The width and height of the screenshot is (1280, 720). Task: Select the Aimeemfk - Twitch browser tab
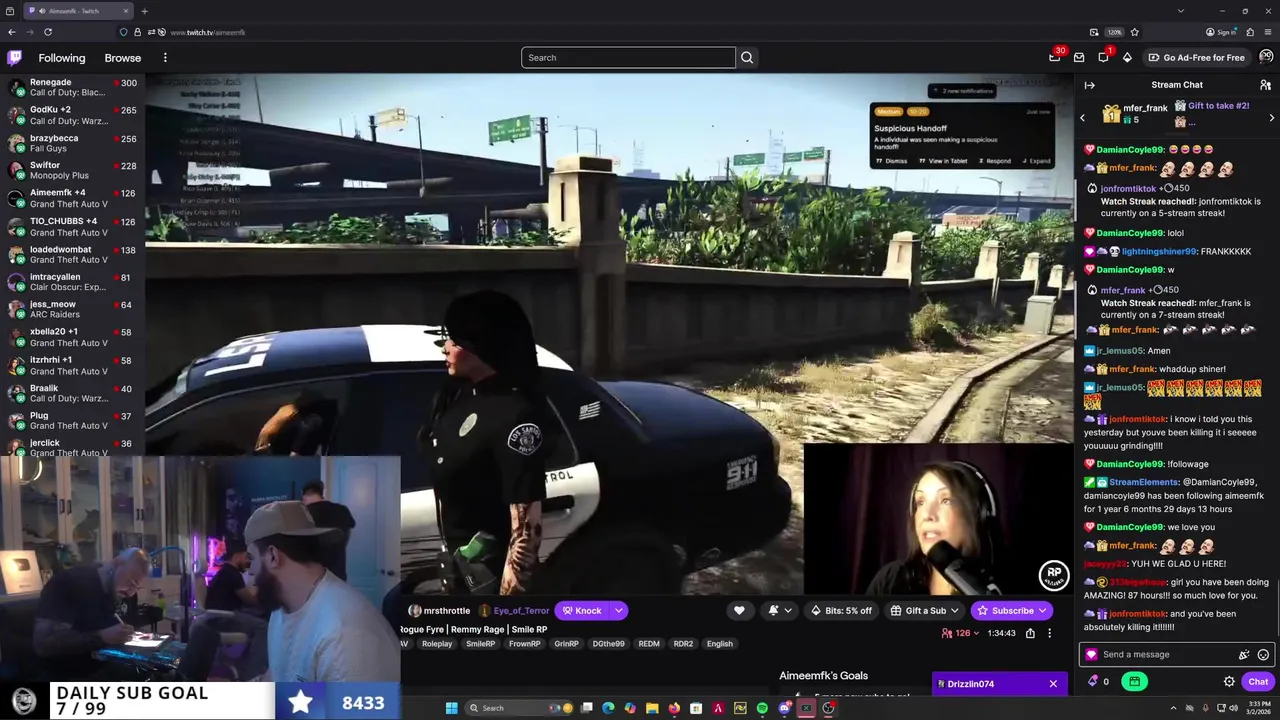click(x=78, y=11)
